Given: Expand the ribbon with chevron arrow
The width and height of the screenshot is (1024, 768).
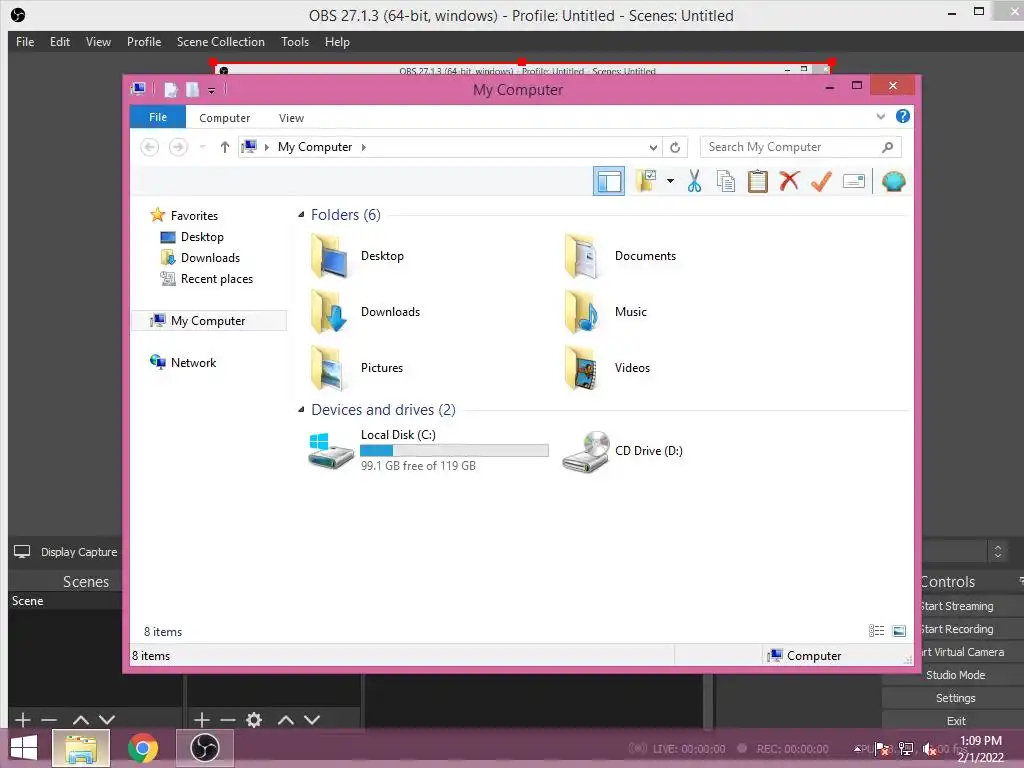Looking at the screenshot, I should coord(880,117).
